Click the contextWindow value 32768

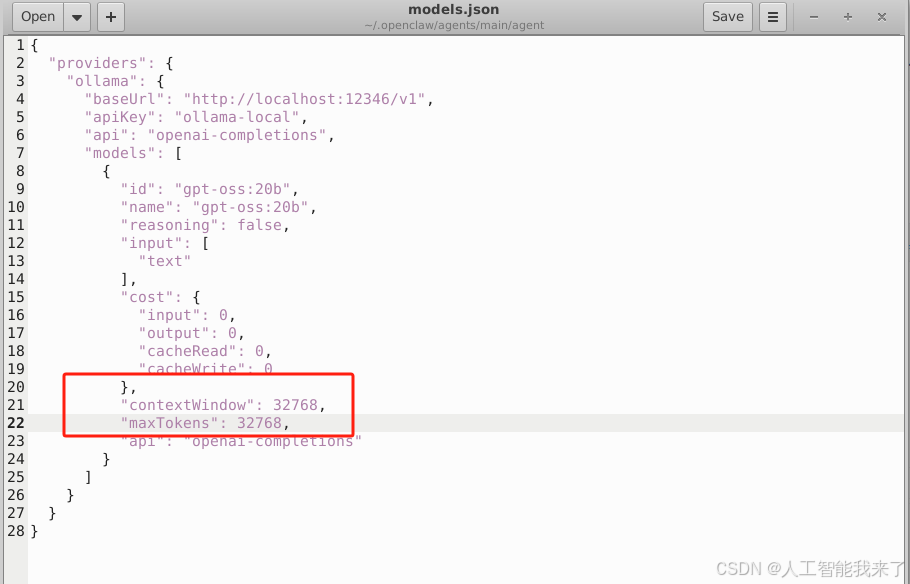[x=295, y=405]
